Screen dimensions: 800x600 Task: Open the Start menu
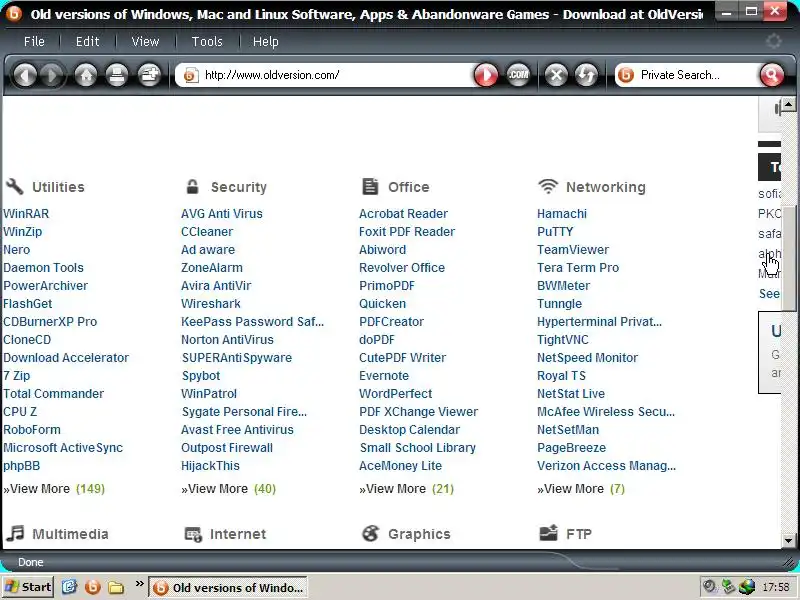pyautogui.click(x=28, y=587)
